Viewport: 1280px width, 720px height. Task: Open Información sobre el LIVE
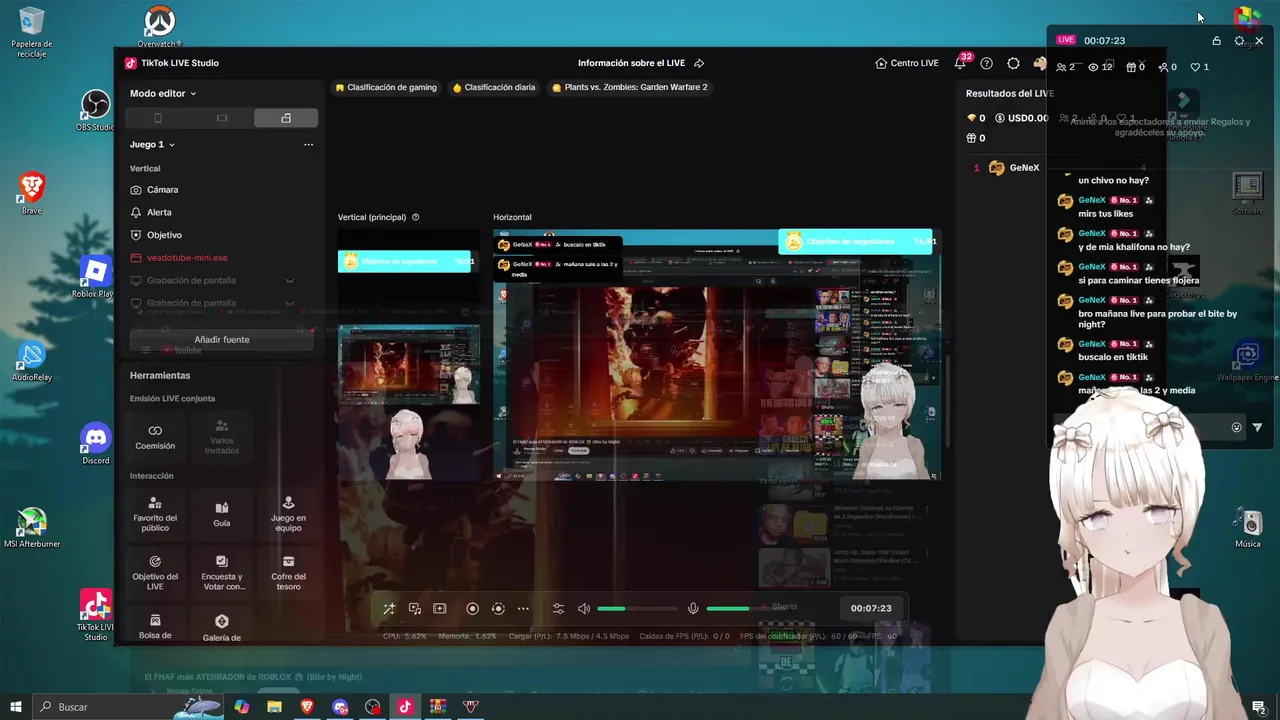[631, 63]
